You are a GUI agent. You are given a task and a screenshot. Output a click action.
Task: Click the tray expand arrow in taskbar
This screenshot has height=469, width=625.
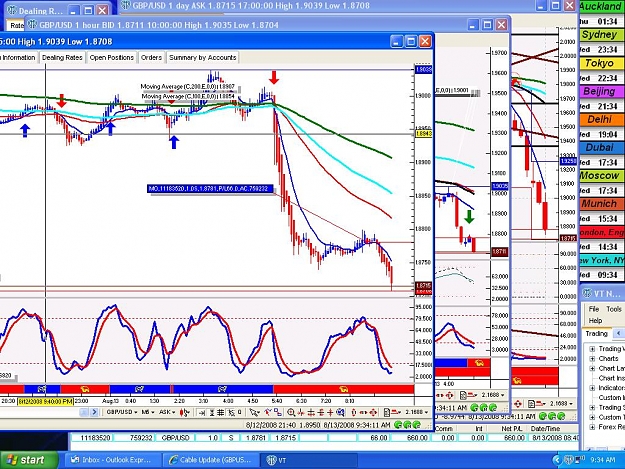point(558,460)
